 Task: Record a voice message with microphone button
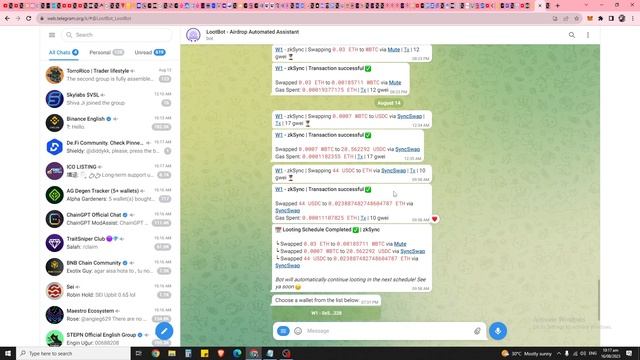[x=498, y=331]
